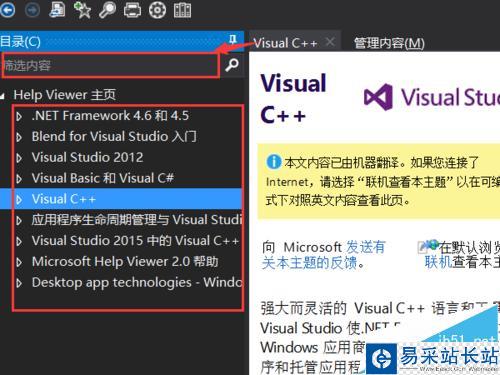Click the Print icon in toolbar

click(132, 10)
